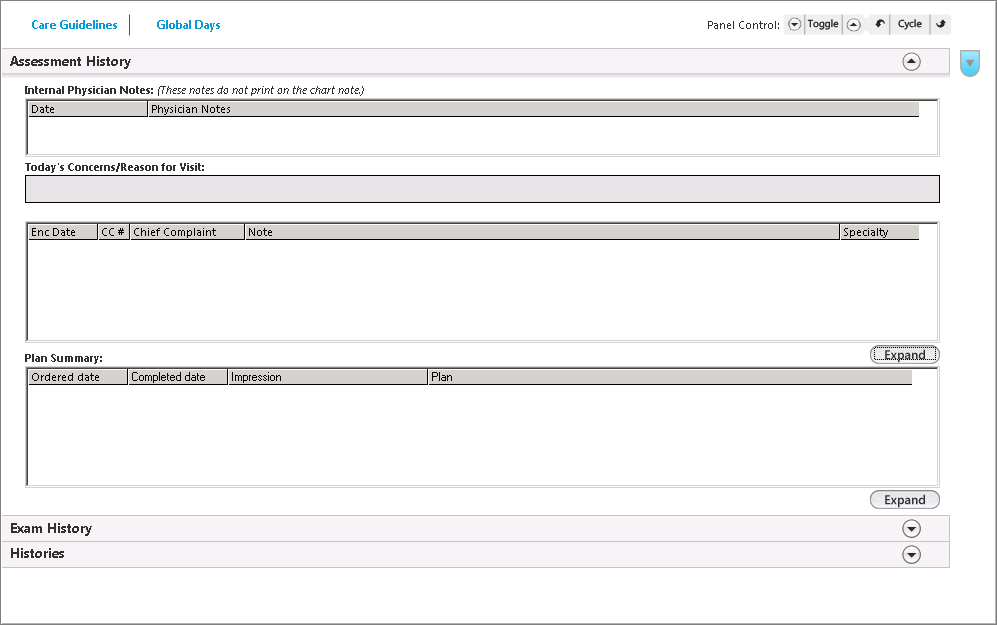997x625 pixels.
Task: Click the Cycle panel button
Action: [909, 24]
